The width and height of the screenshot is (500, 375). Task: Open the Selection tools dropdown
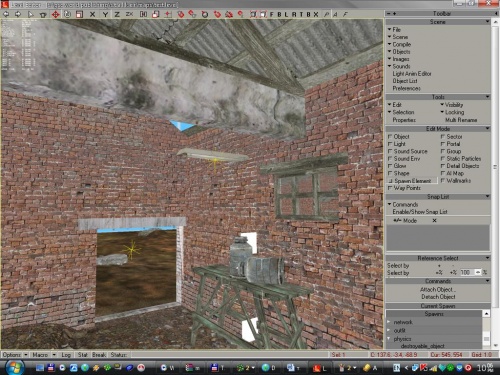401,112
